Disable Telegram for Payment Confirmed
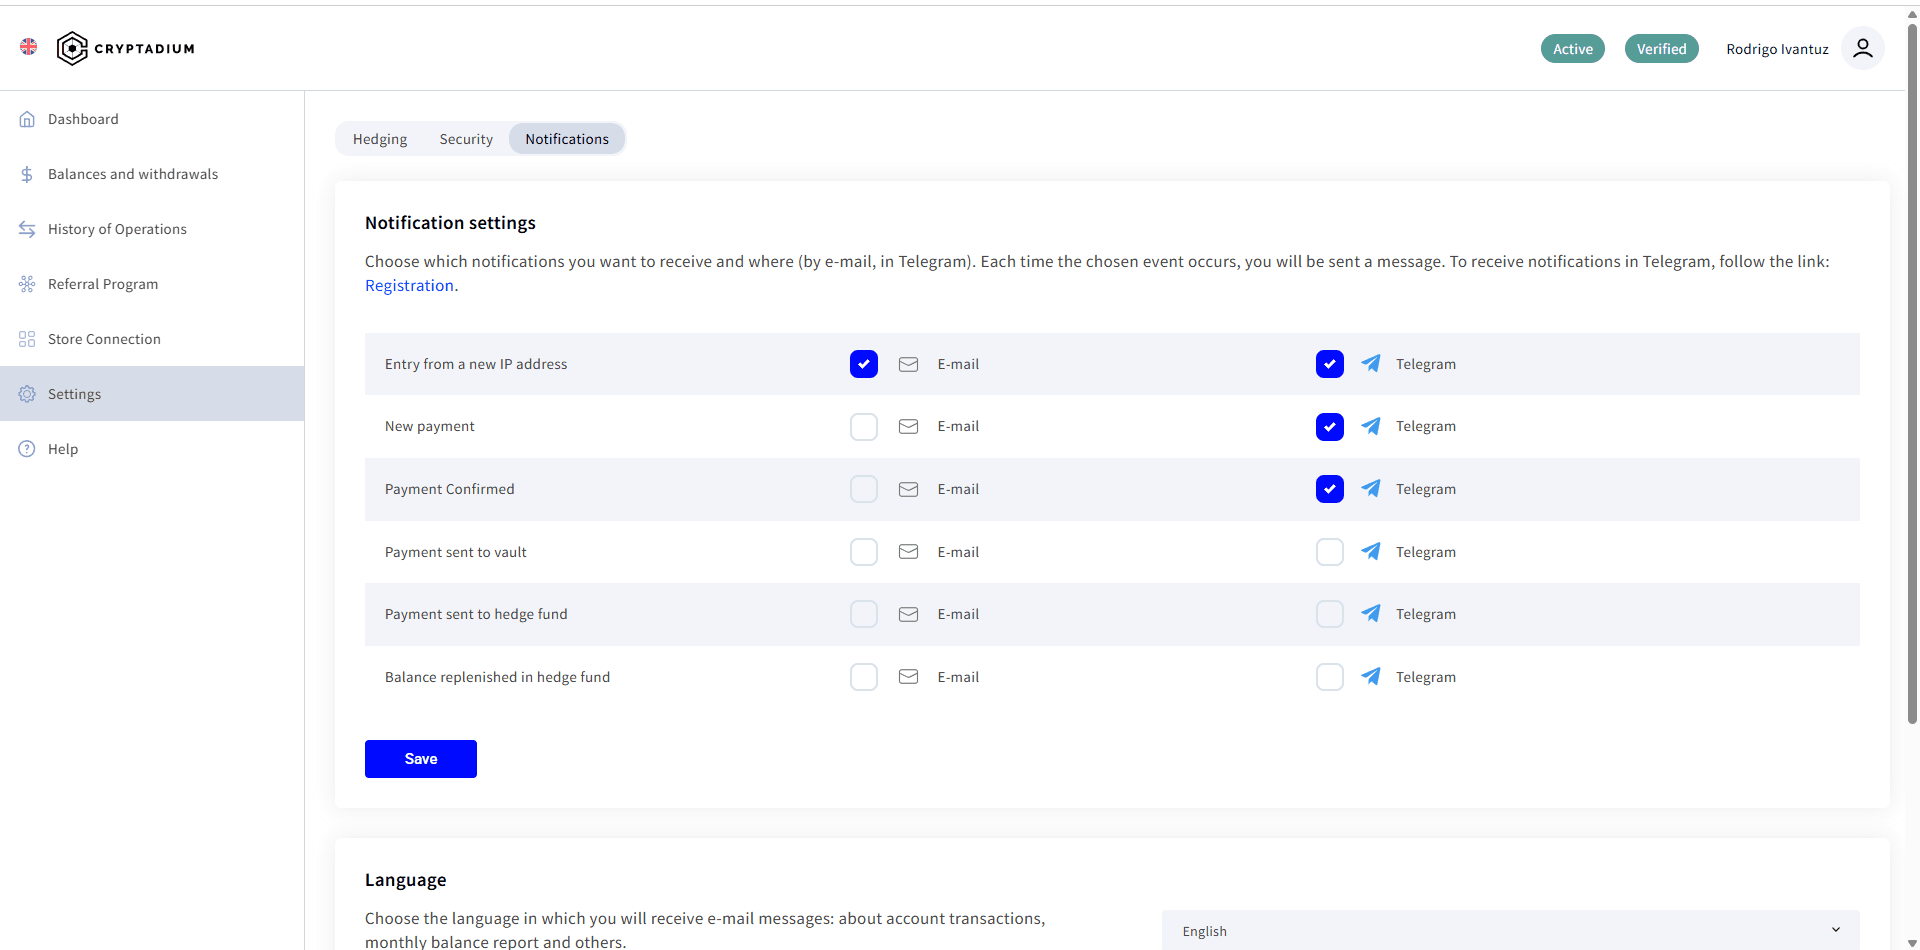 tap(1330, 489)
